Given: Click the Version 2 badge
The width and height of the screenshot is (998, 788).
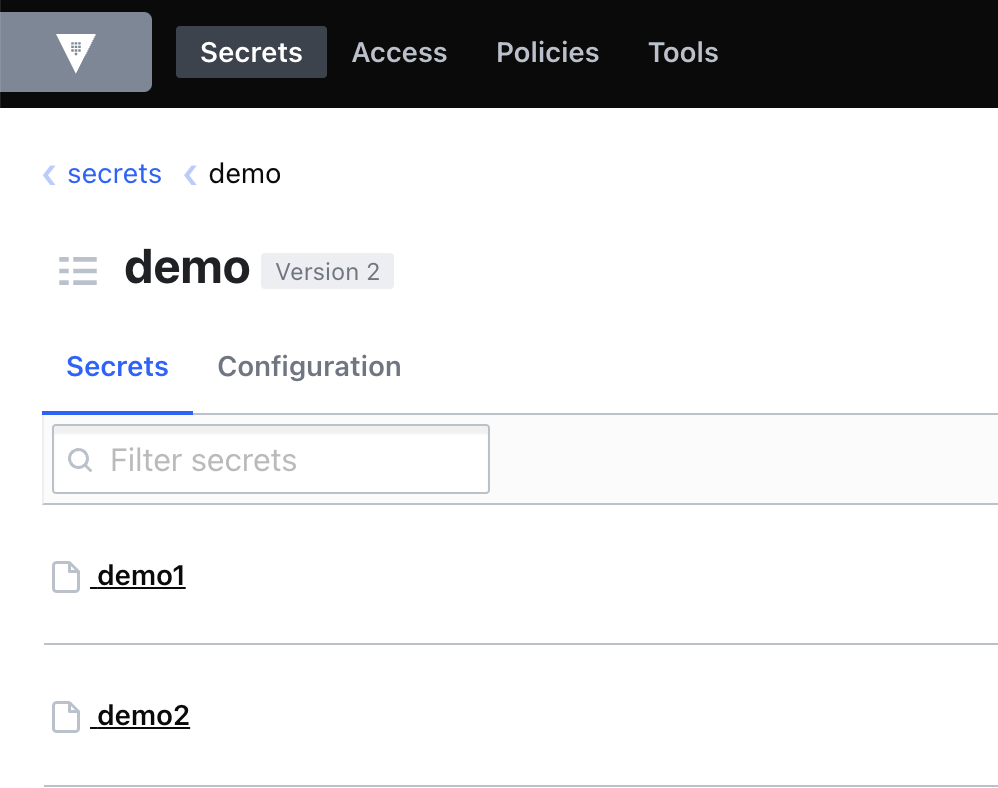Looking at the screenshot, I should pos(327,271).
